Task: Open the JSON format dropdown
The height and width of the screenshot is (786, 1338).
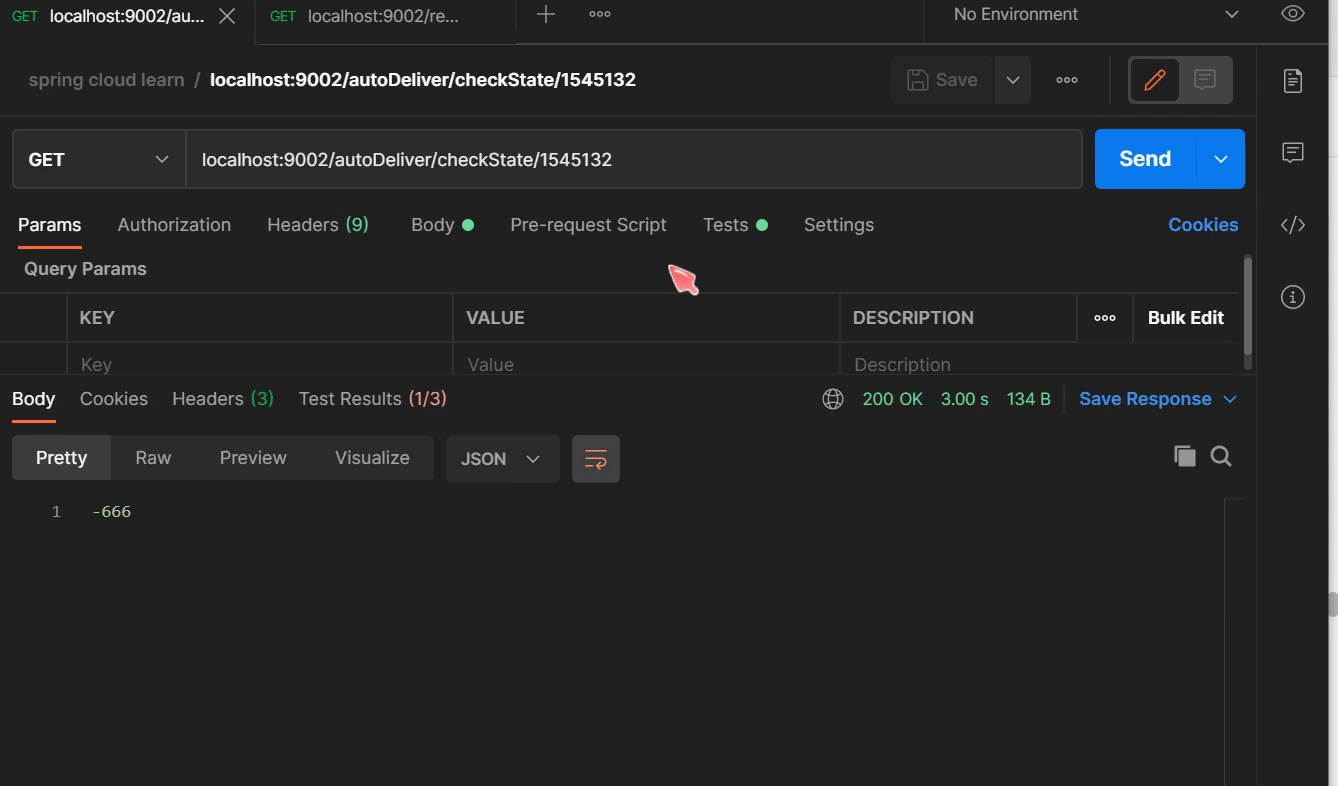Action: [x=502, y=459]
